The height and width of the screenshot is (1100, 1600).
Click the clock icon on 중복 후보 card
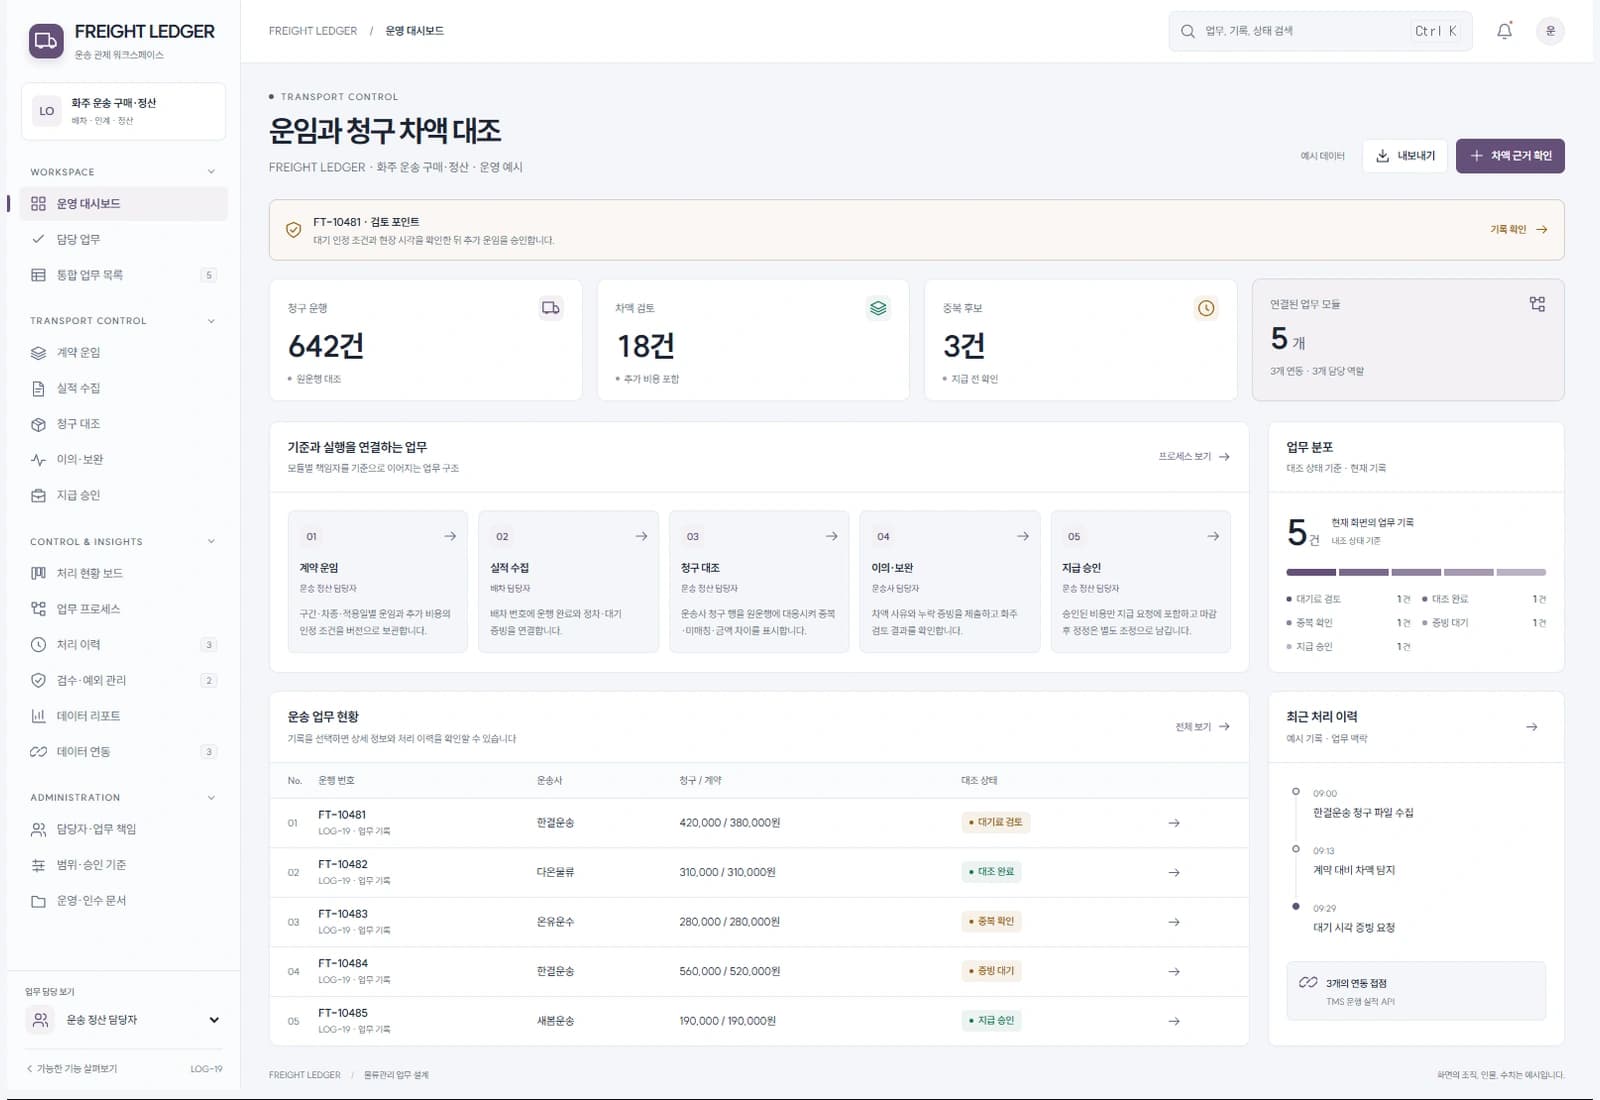tap(1206, 308)
